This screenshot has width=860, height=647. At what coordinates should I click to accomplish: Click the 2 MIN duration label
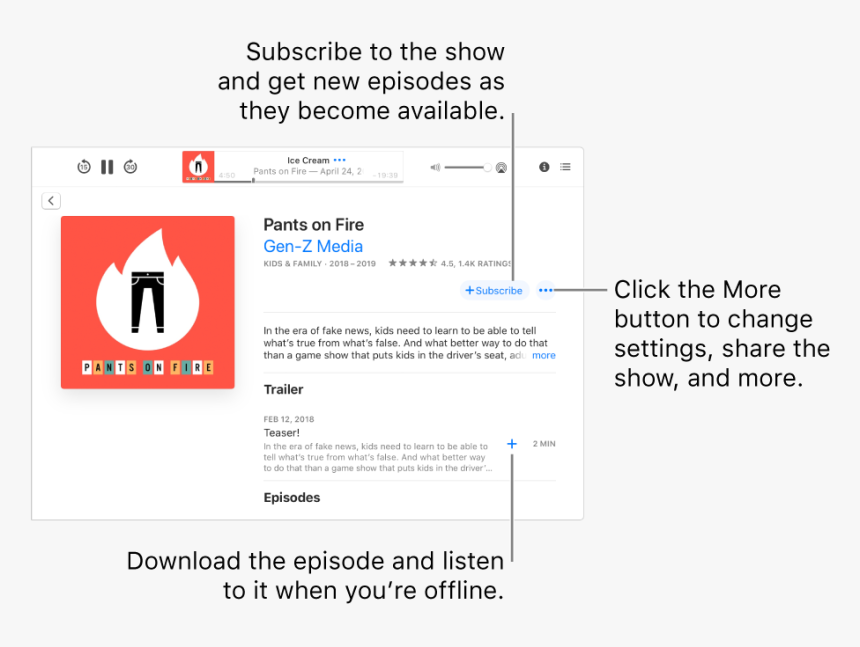(x=544, y=444)
